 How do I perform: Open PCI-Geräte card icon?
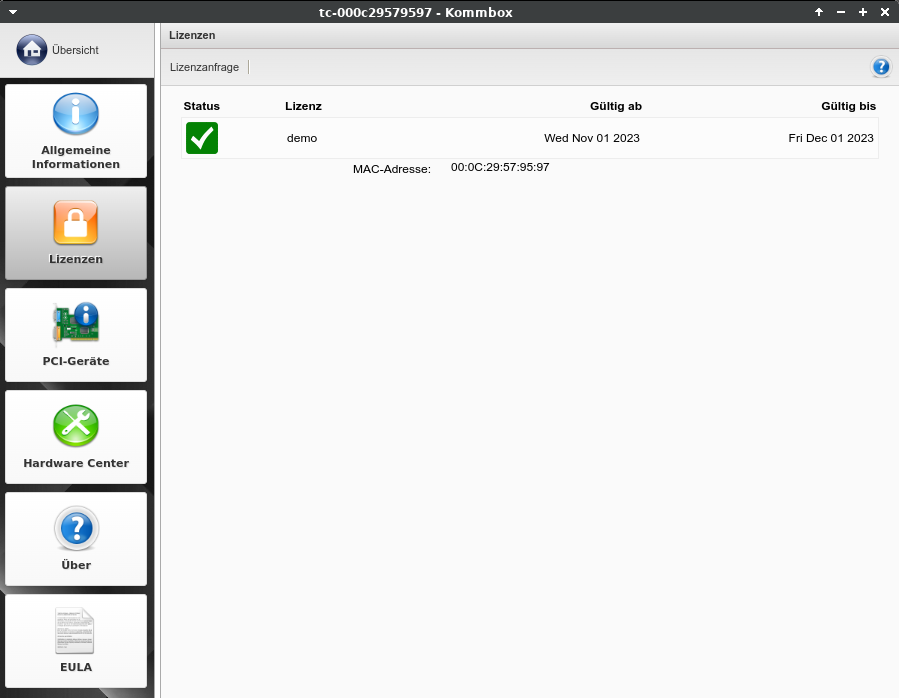coord(76,323)
